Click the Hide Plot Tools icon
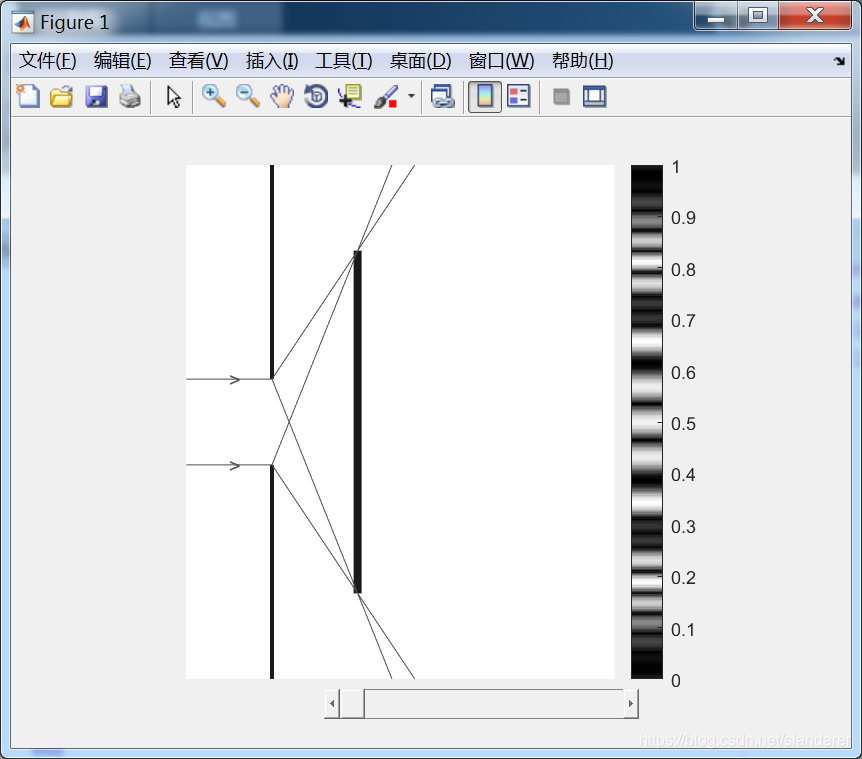This screenshot has height=759, width=862. pyautogui.click(x=561, y=97)
